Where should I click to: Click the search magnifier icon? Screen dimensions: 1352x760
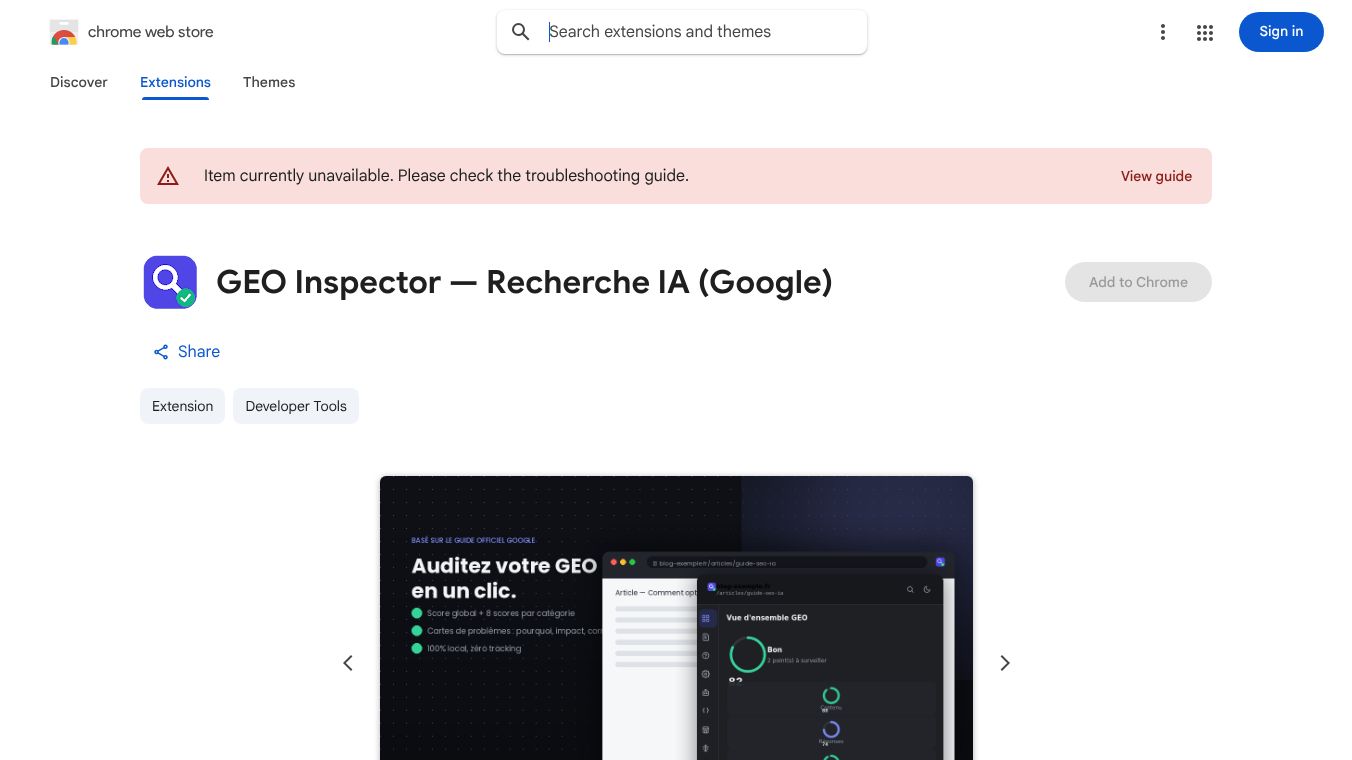(x=521, y=32)
